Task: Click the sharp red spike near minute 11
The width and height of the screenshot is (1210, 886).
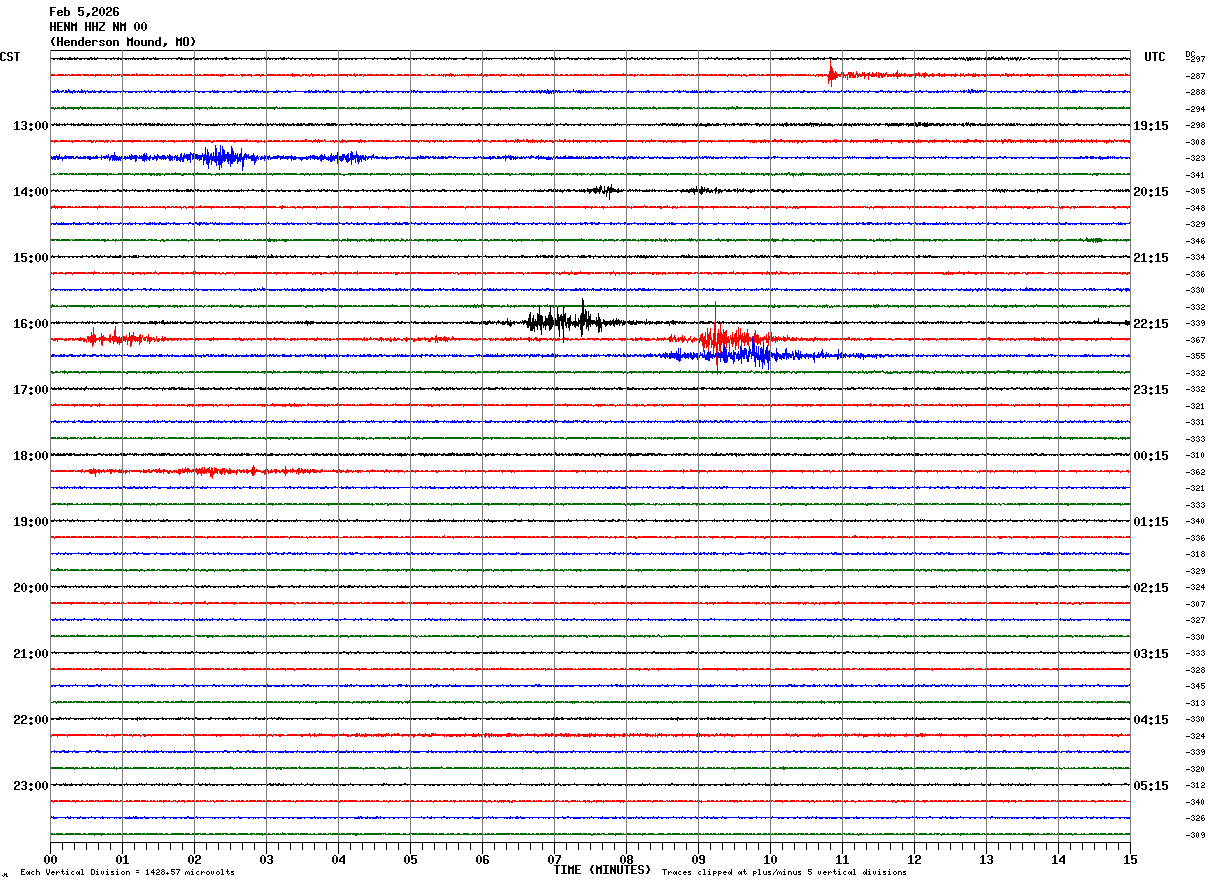Action: click(x=831, y=73)
